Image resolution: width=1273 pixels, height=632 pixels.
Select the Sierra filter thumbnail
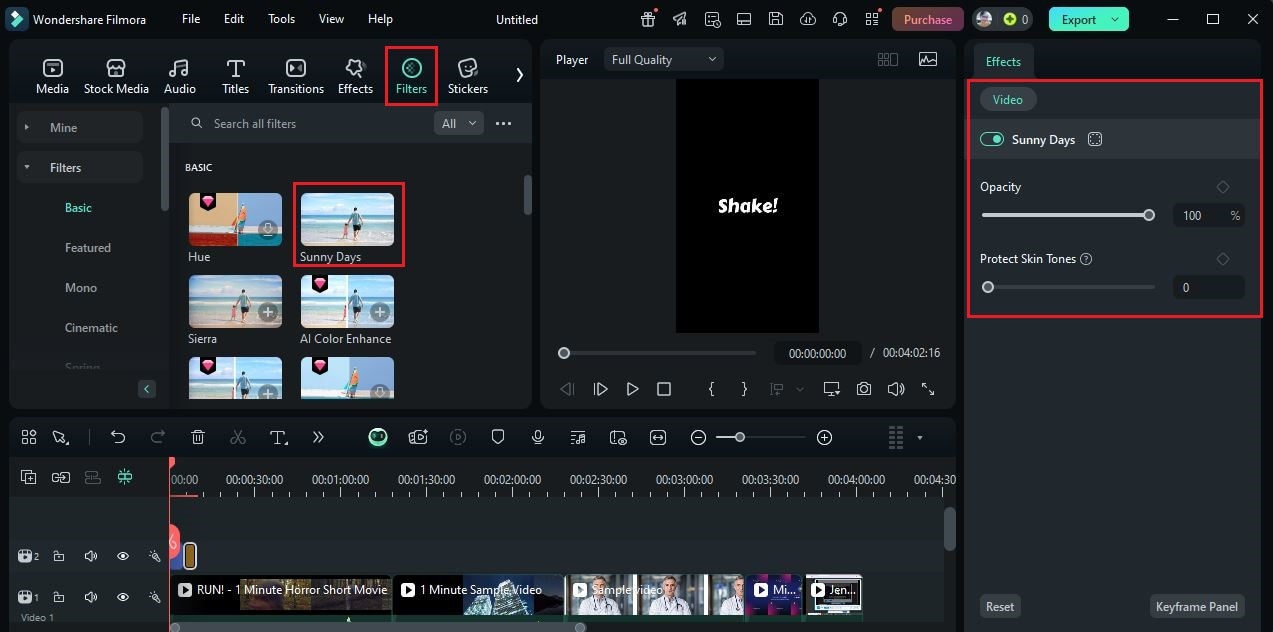(235, 301)
